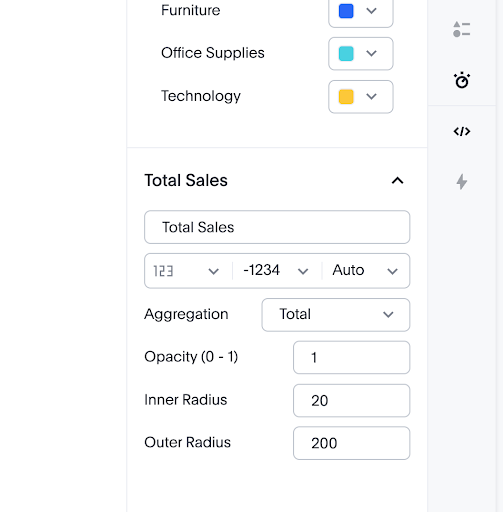Collapse the Total Sales section

(x=397, y=181)
